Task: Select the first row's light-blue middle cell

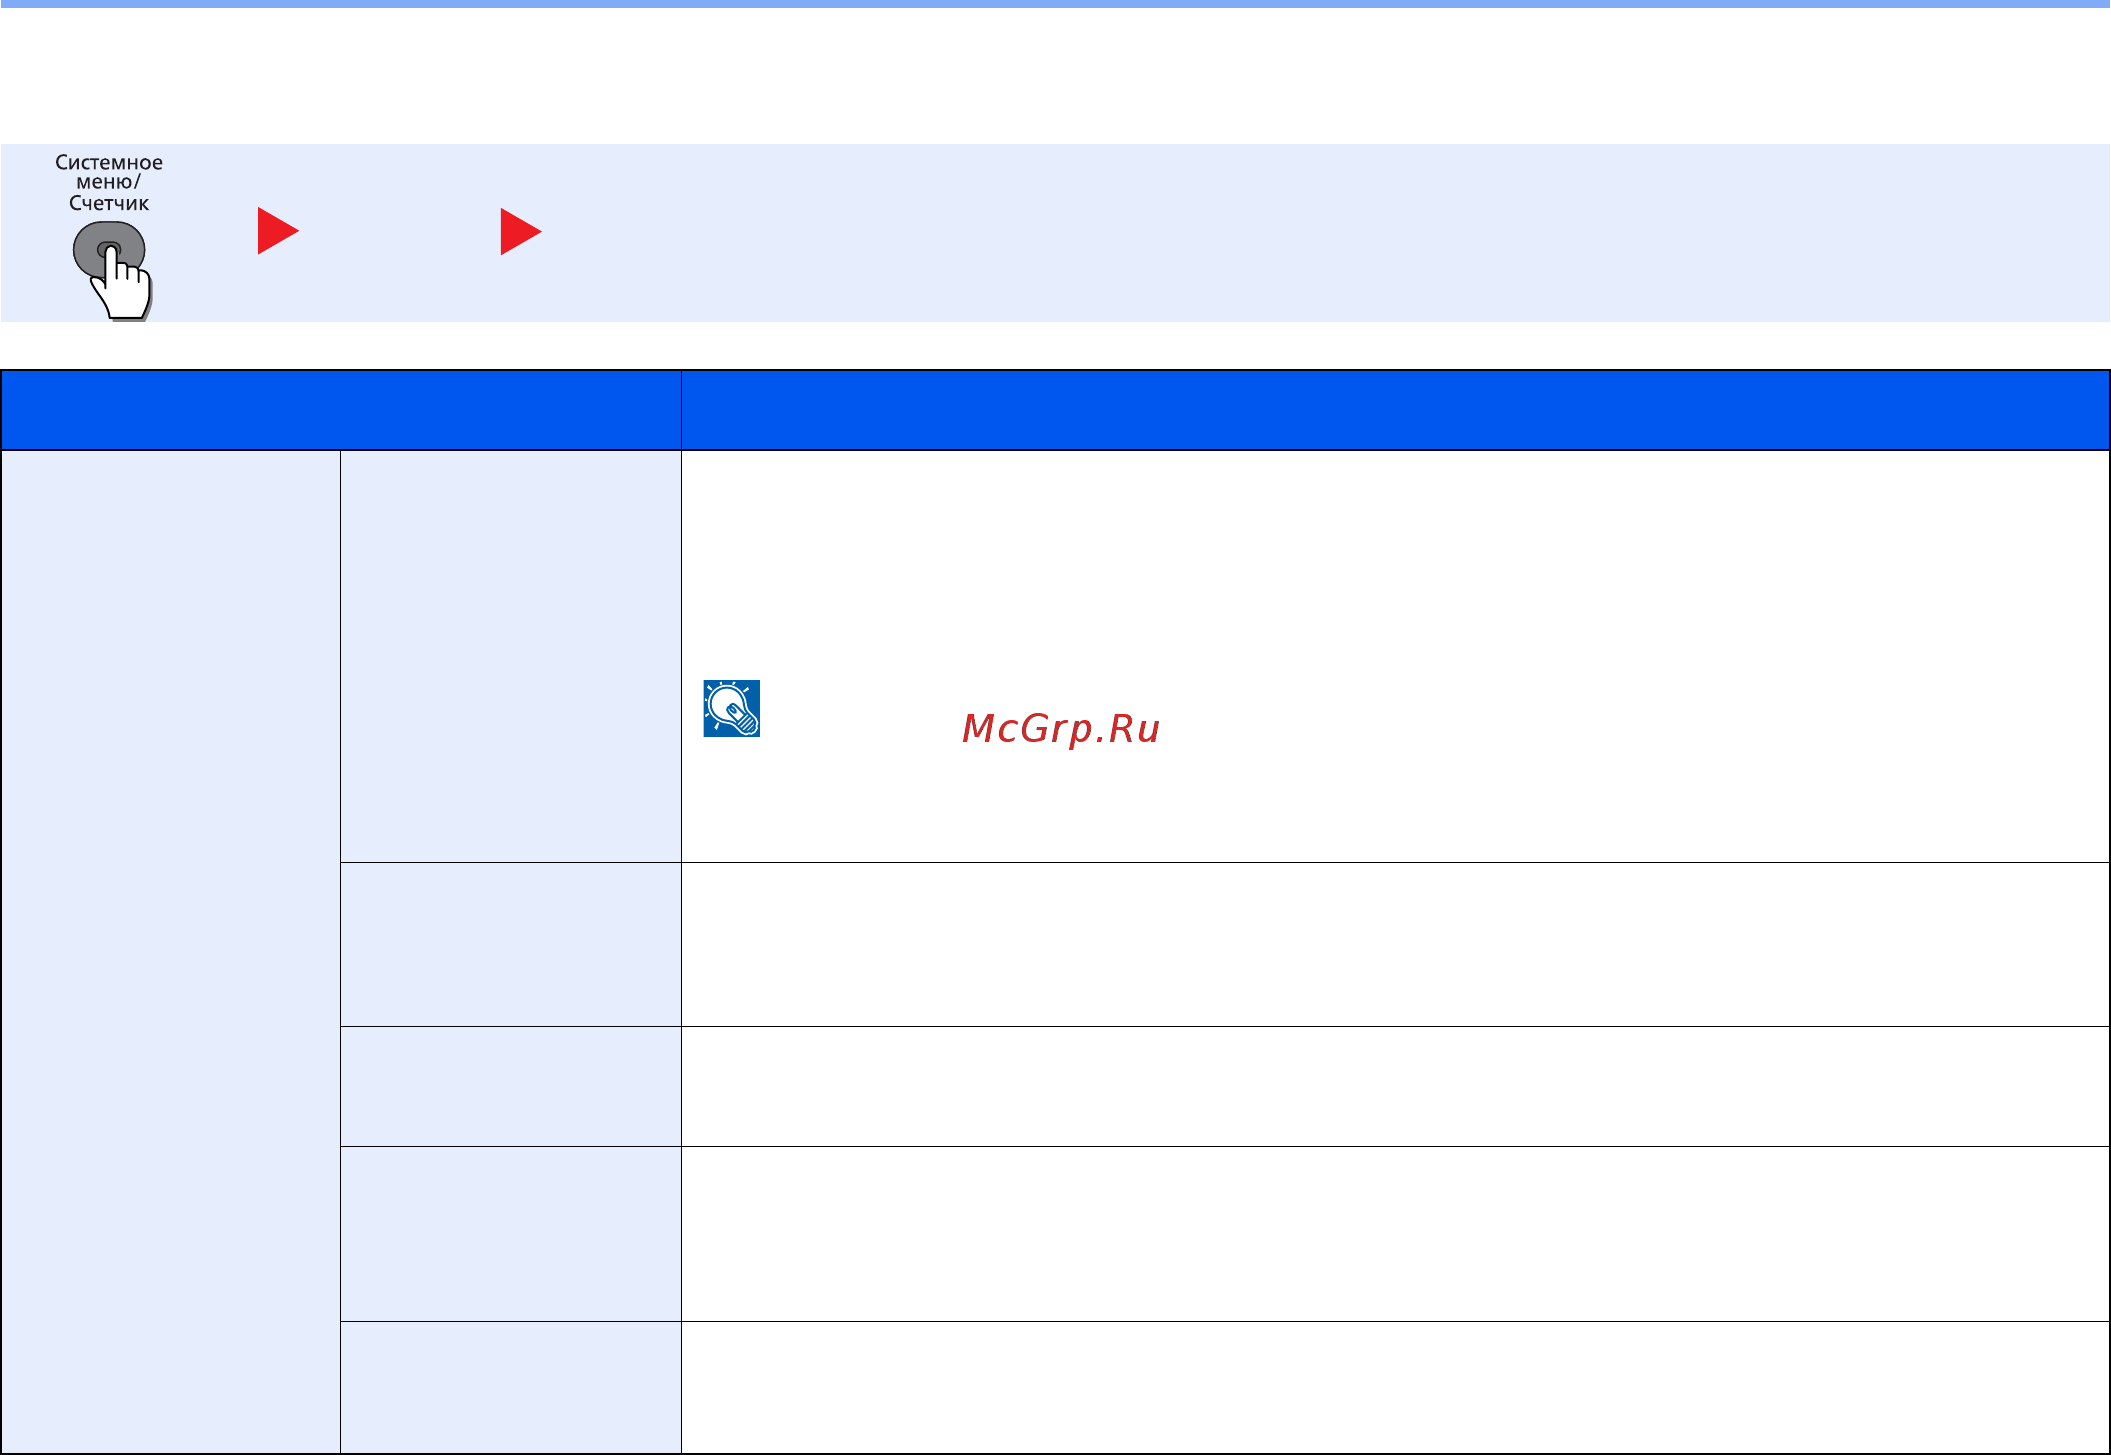Action: click(x=511, y=656)
